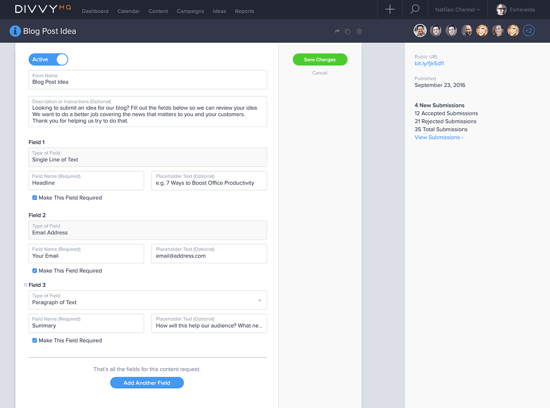The image size is (550, 408).
Task: Click the Field 1 heading
Action: coord(36,142)
